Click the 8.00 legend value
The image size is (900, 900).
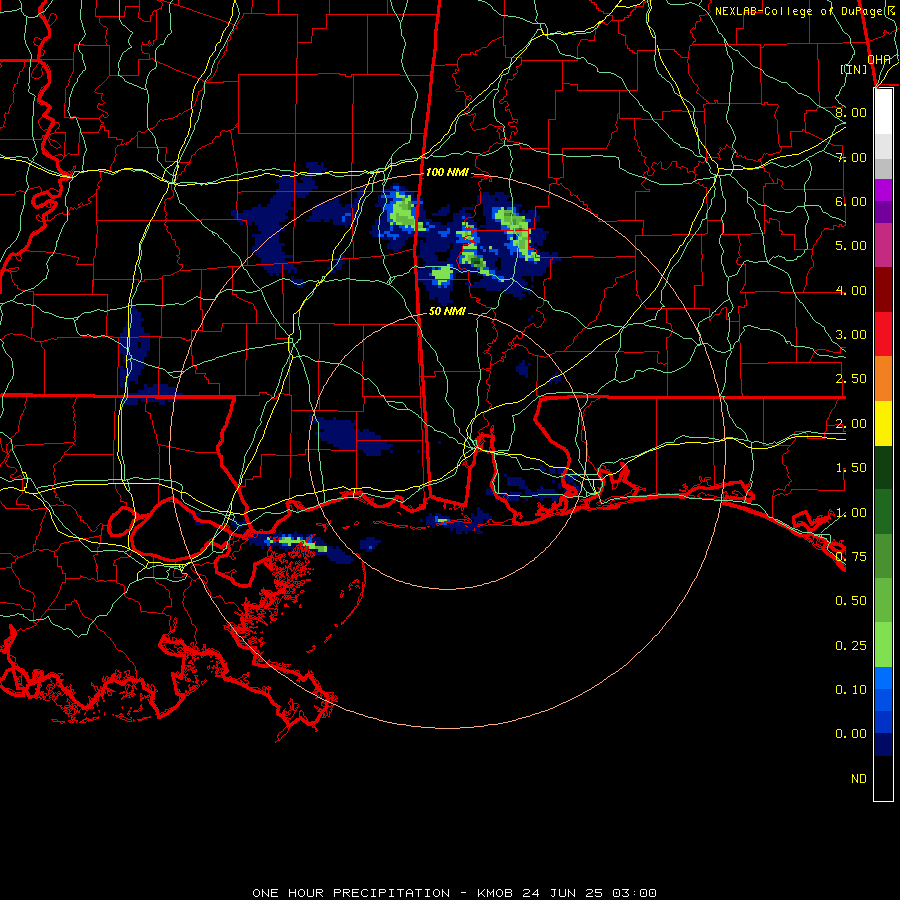pyautogui.click(x=851, y=112)
